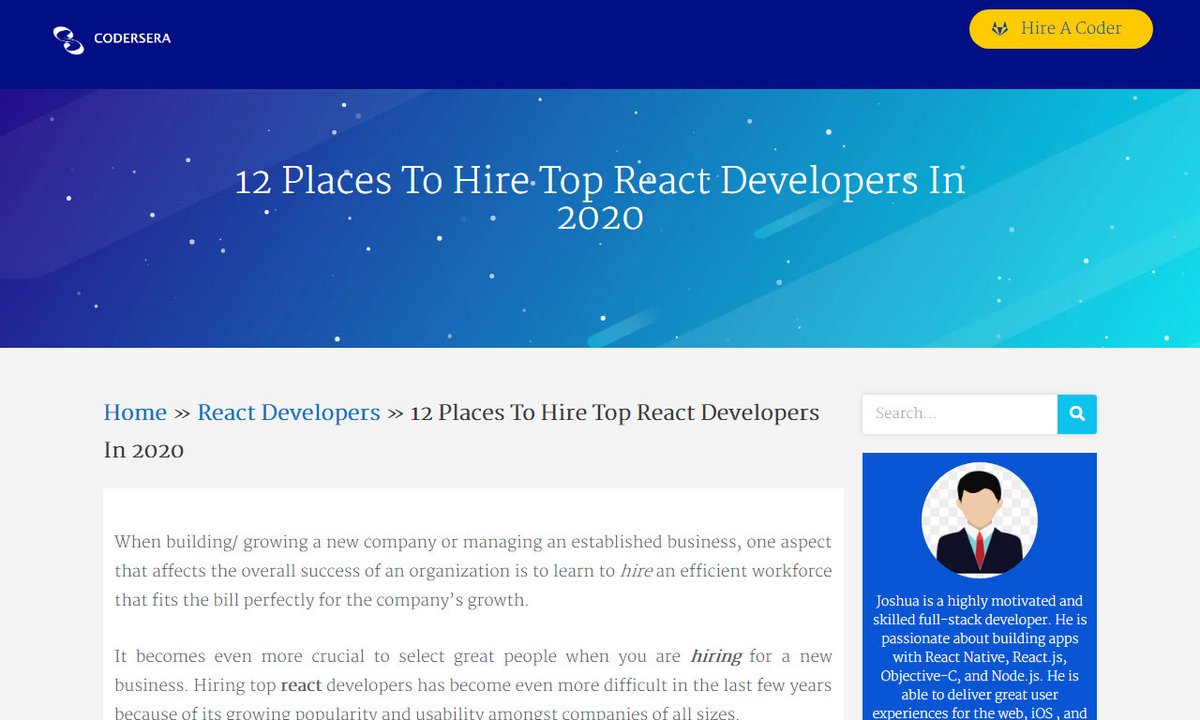Click the italic word 'hiring' in second paragraph
1200x720 pixels.
(x=716, y=657)
